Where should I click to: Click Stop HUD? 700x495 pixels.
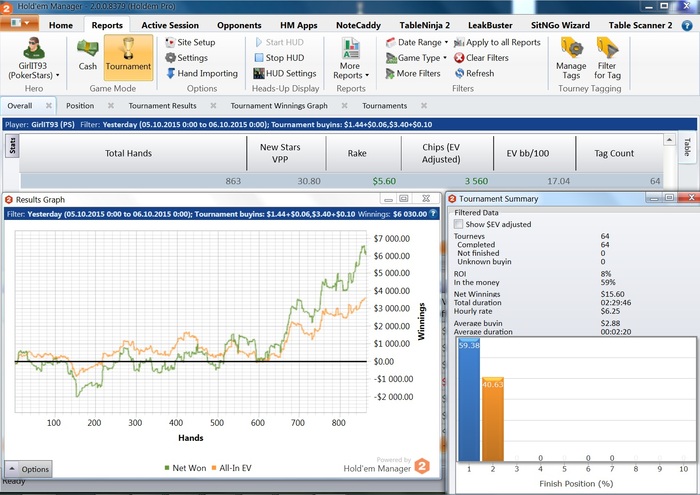point(279,58)
